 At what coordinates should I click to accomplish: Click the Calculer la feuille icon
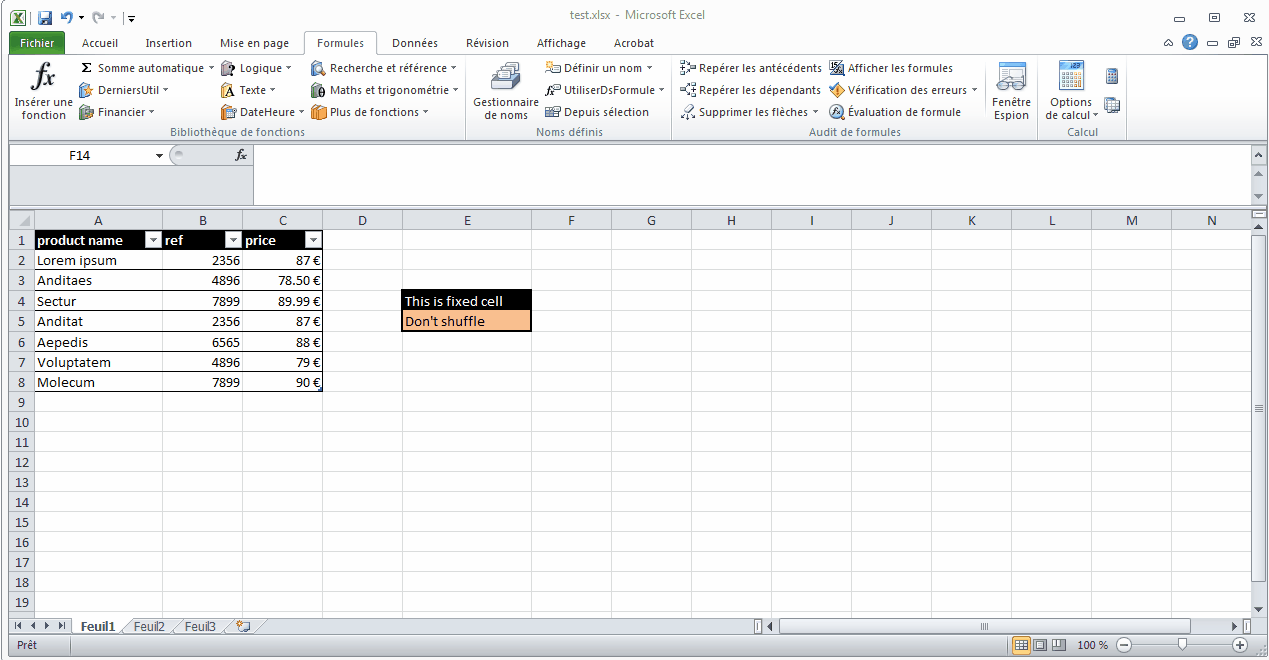point(1112,105)
